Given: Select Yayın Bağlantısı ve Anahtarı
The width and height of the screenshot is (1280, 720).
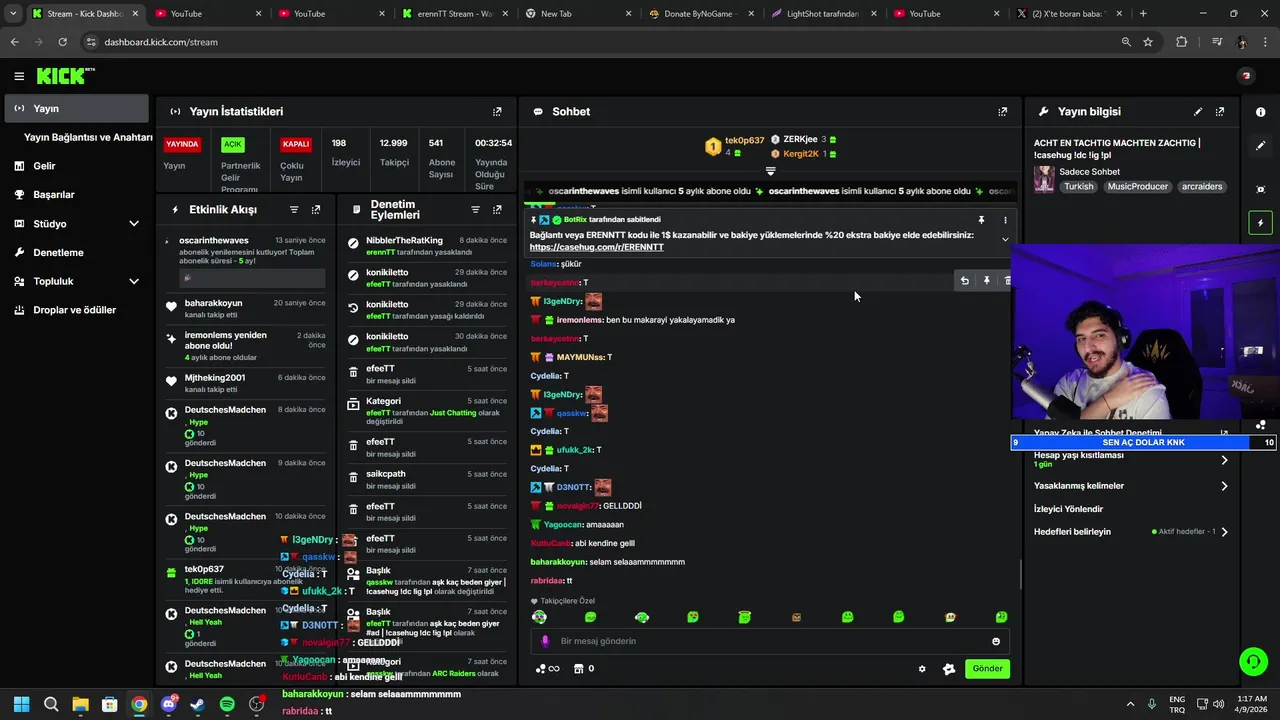Looking at the screenshot, I should 88,137.
